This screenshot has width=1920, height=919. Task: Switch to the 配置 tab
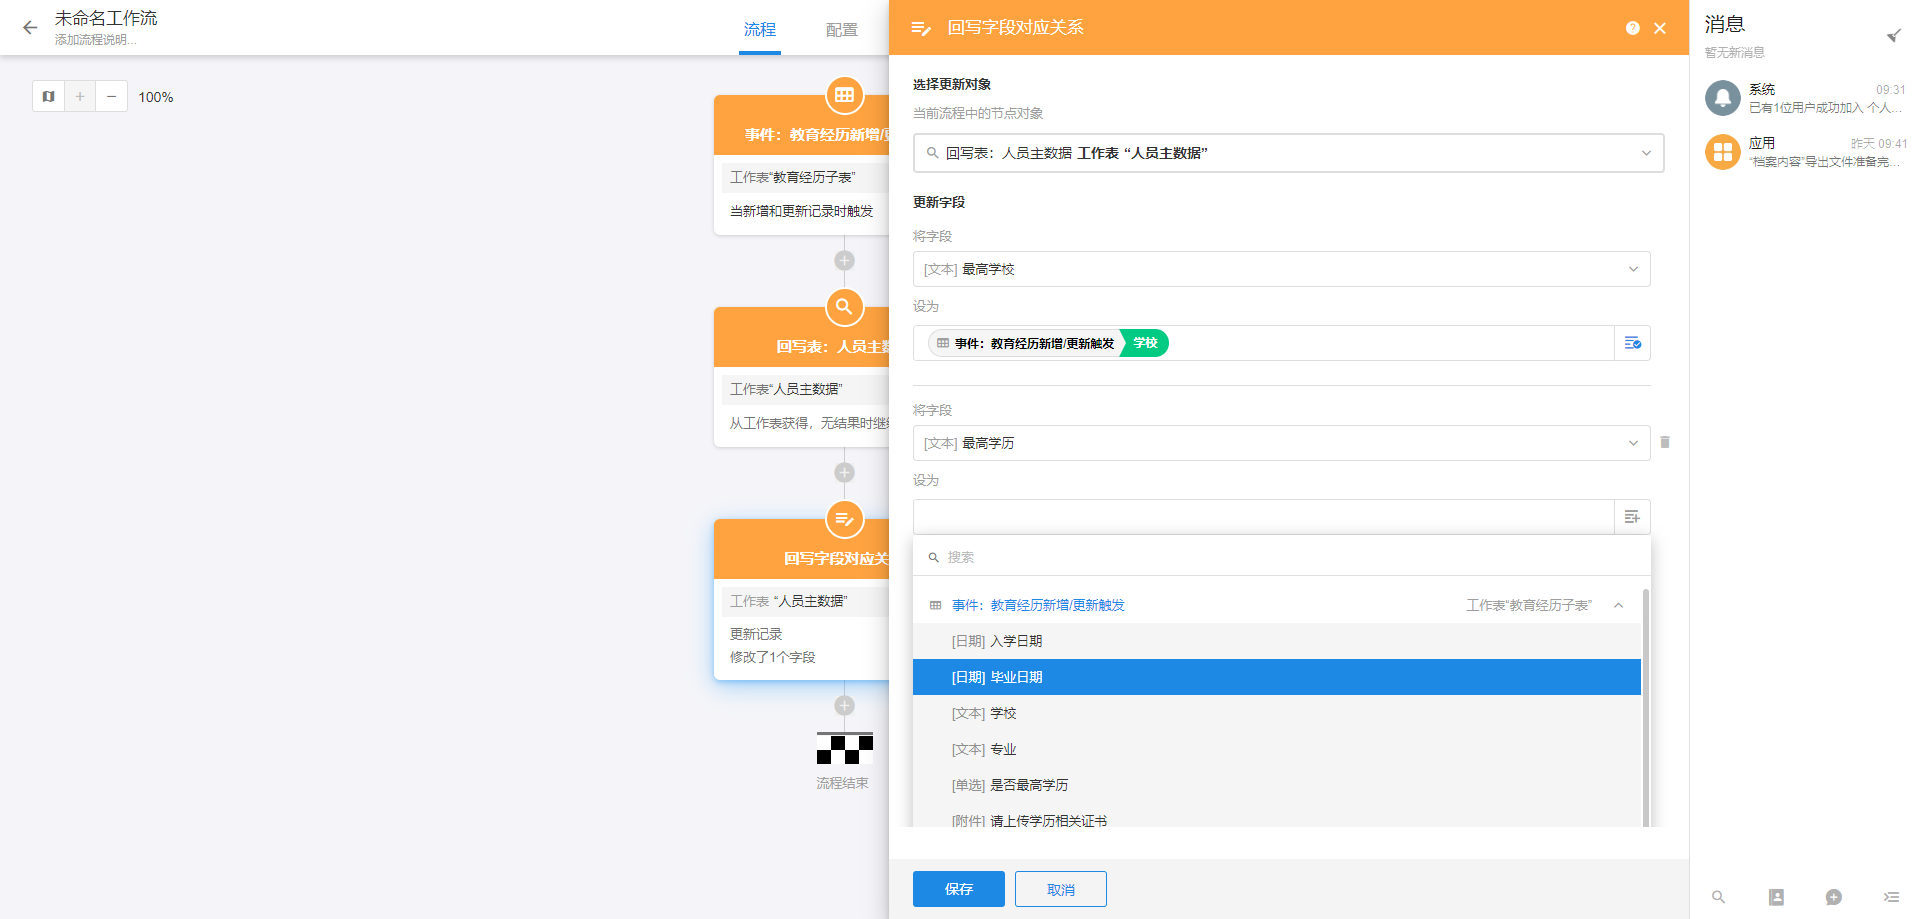pyautogui.click(x=841, y=30)
